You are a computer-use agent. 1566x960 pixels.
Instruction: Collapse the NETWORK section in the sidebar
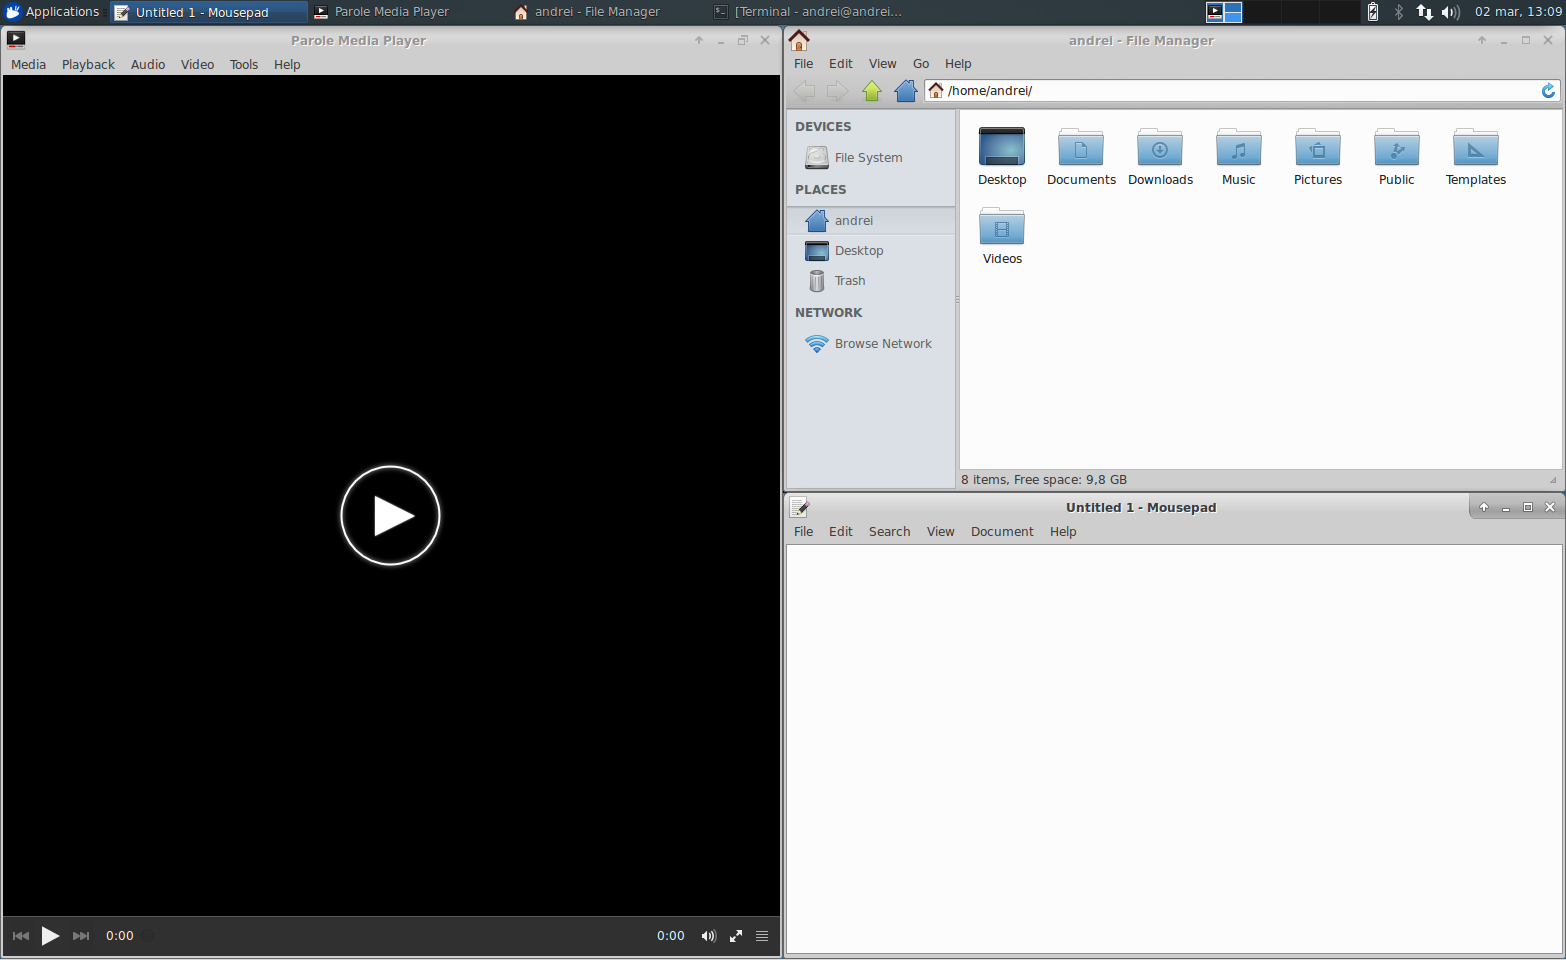828,312
